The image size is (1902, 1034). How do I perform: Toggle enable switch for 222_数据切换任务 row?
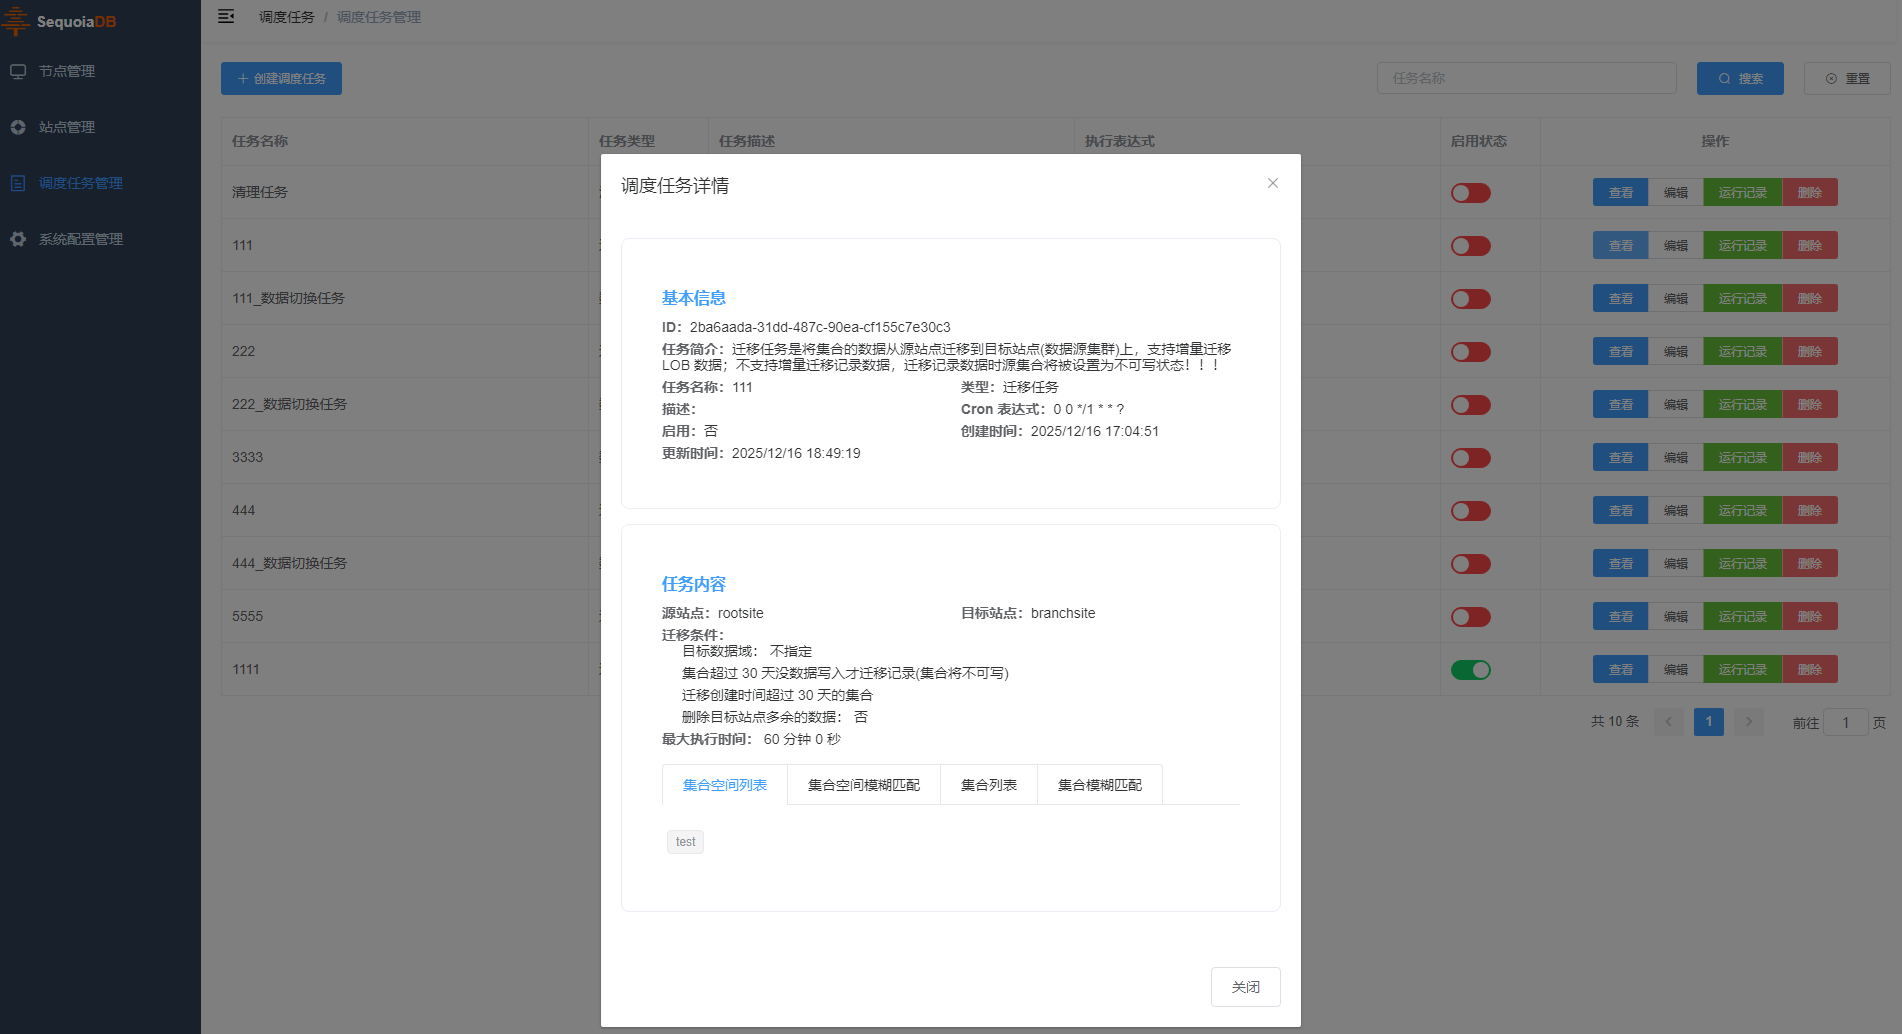1471,405
